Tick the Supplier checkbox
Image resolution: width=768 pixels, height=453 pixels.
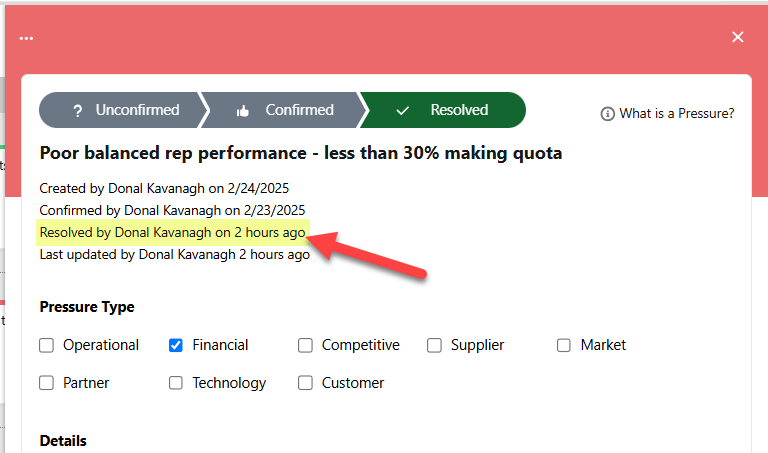435,346
